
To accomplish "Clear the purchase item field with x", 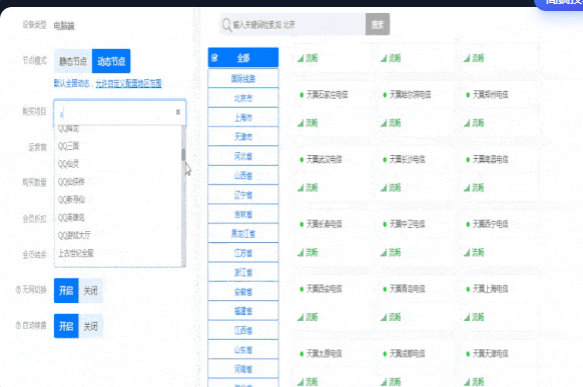I will point(178,112).
